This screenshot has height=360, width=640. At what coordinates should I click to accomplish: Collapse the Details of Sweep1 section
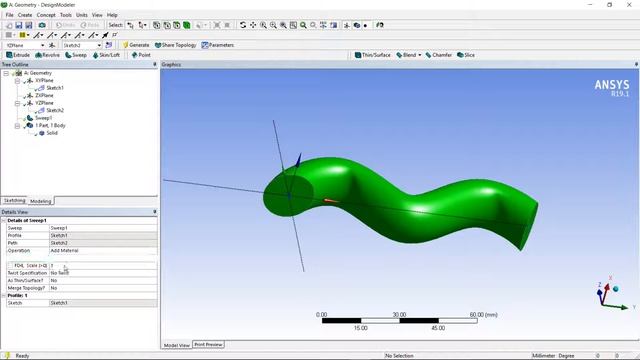pyautogui.click(x=4, y=220)
